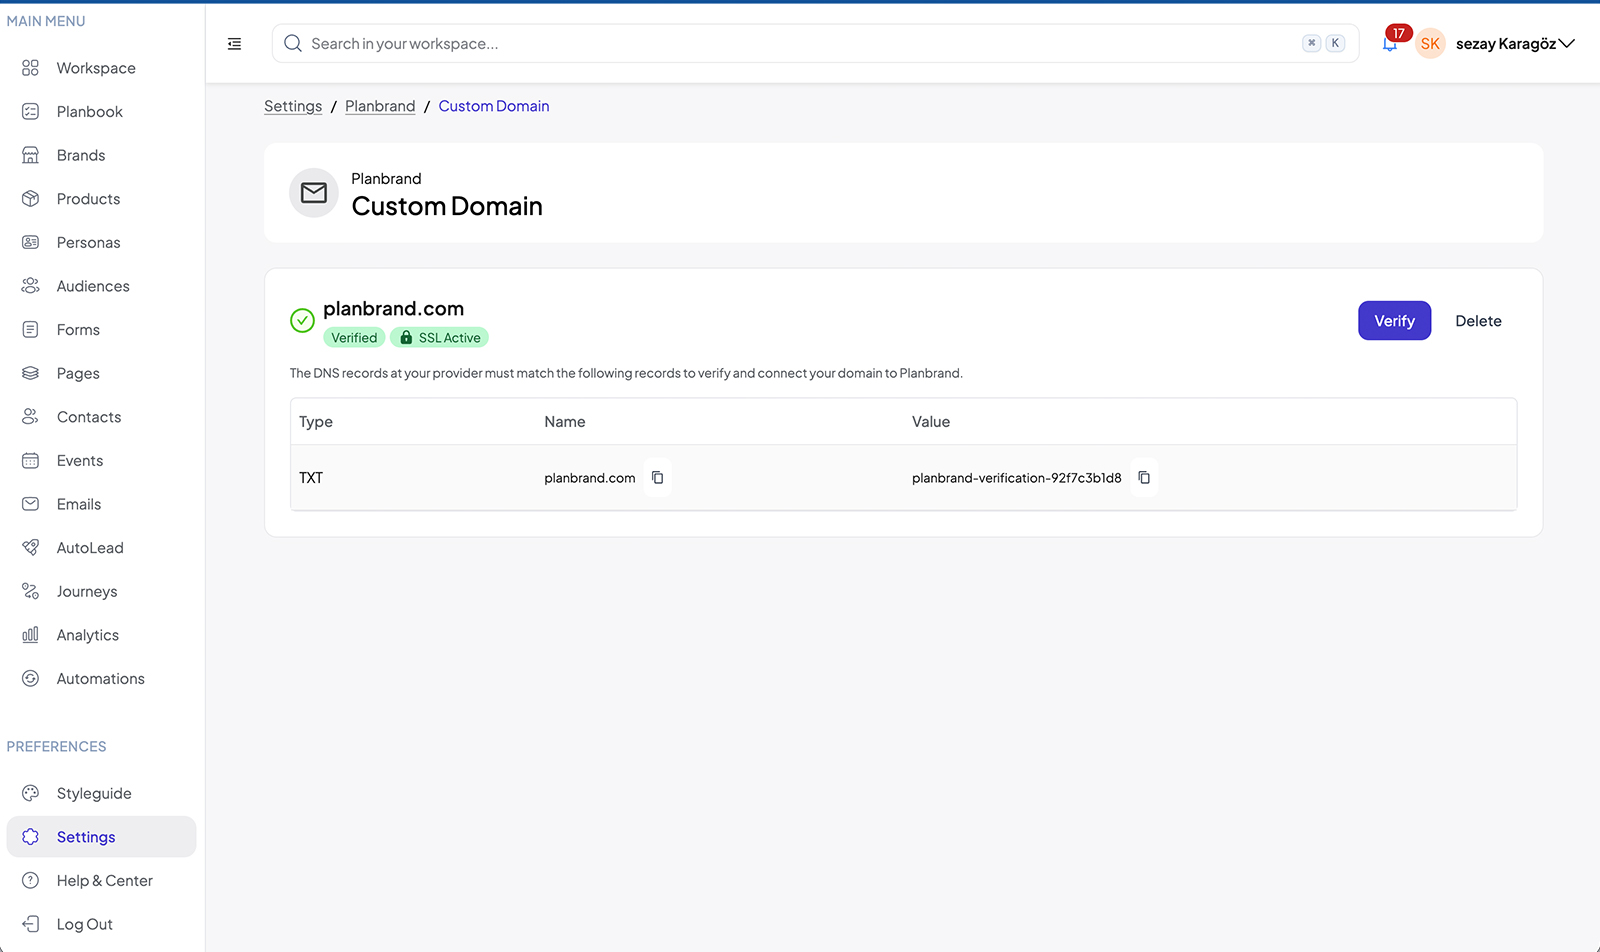Click the Verify button

click(1394, 321)
